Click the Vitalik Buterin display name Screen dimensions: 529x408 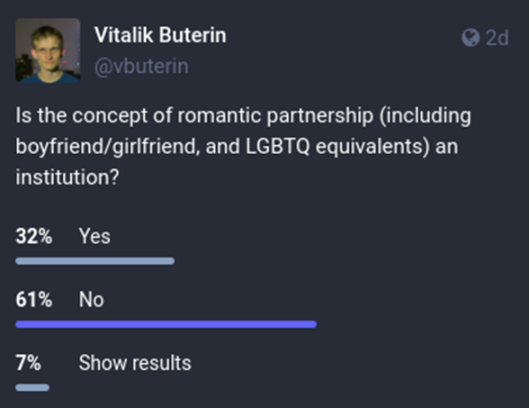160,35
